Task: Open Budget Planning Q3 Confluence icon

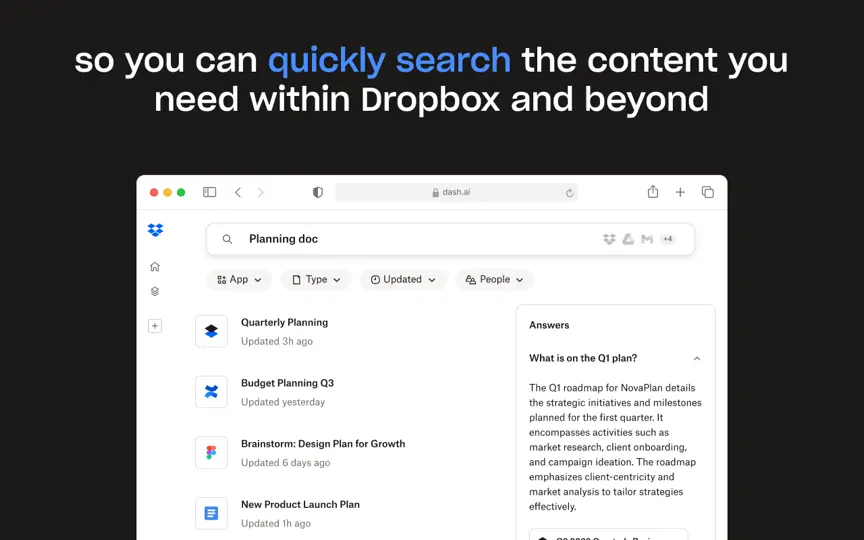Action: (212, 392)
